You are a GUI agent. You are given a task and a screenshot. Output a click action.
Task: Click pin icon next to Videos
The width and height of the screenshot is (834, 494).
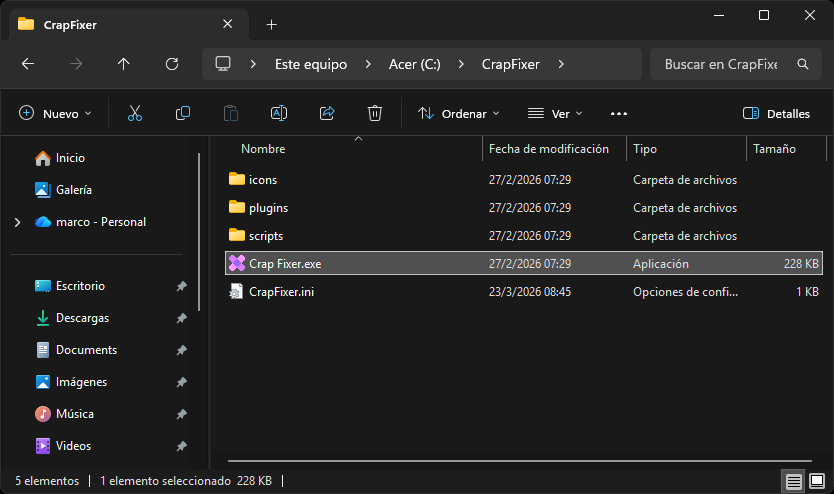click(x=181, y=446)
